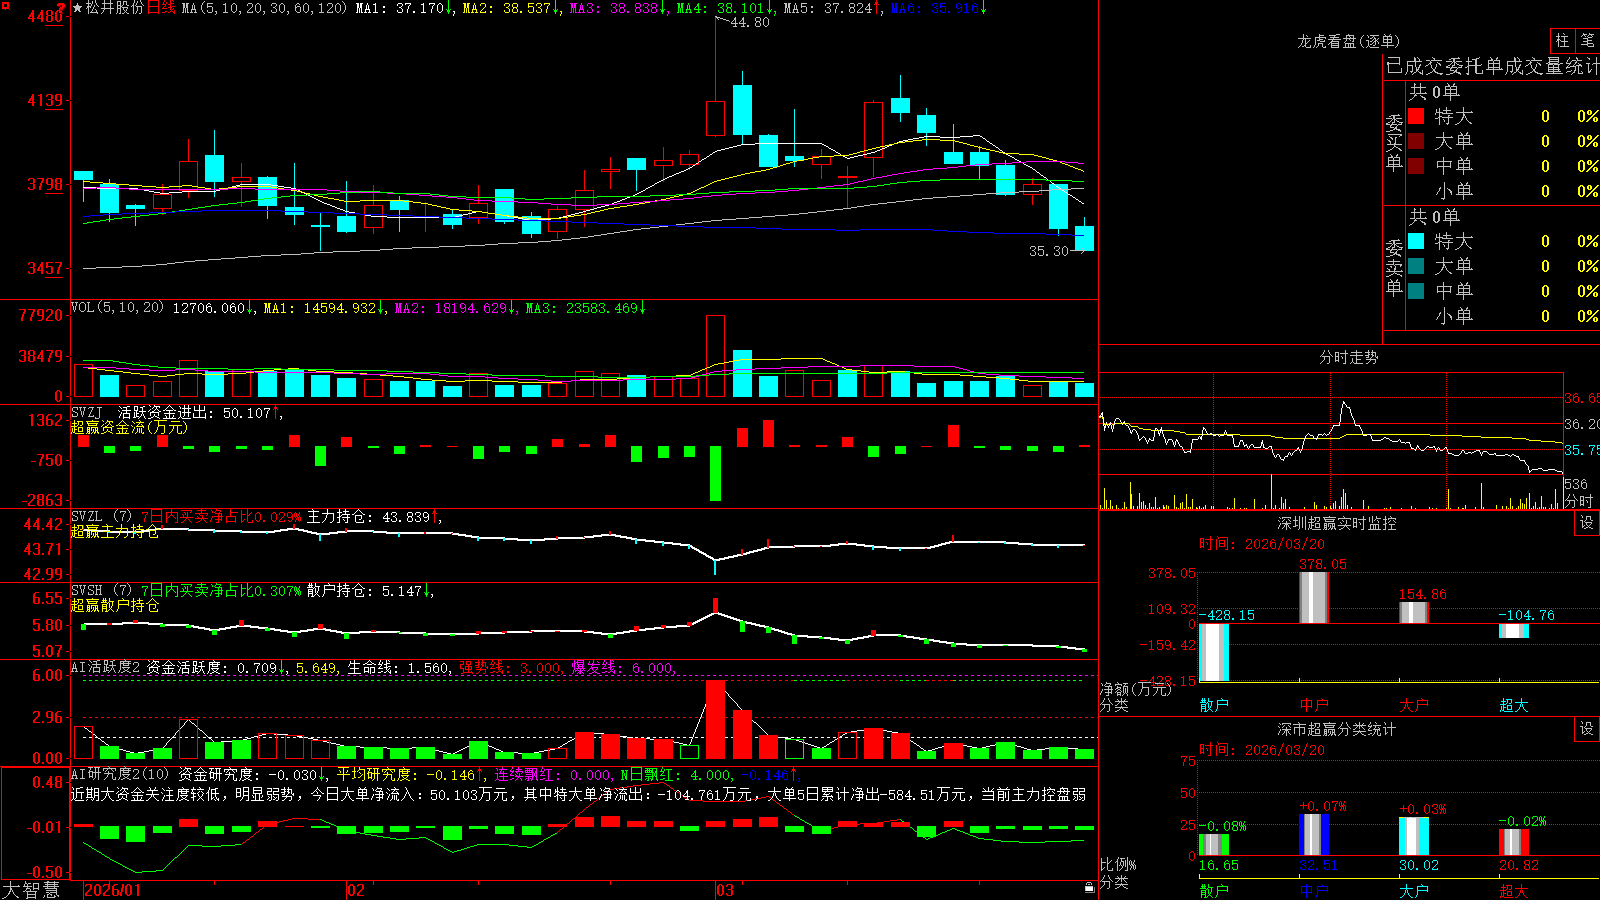Click the 中单 buy-order dark red swatch
The width and height of the screenshot is (1600, 900).
pos(1416,166)
